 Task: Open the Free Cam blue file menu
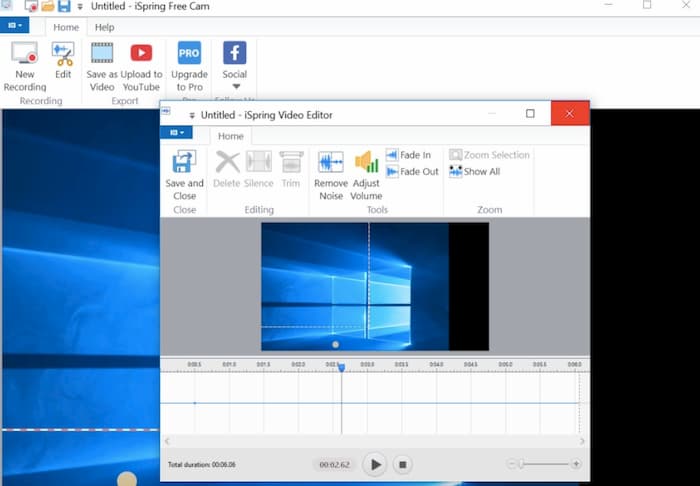tap(16, 27)
